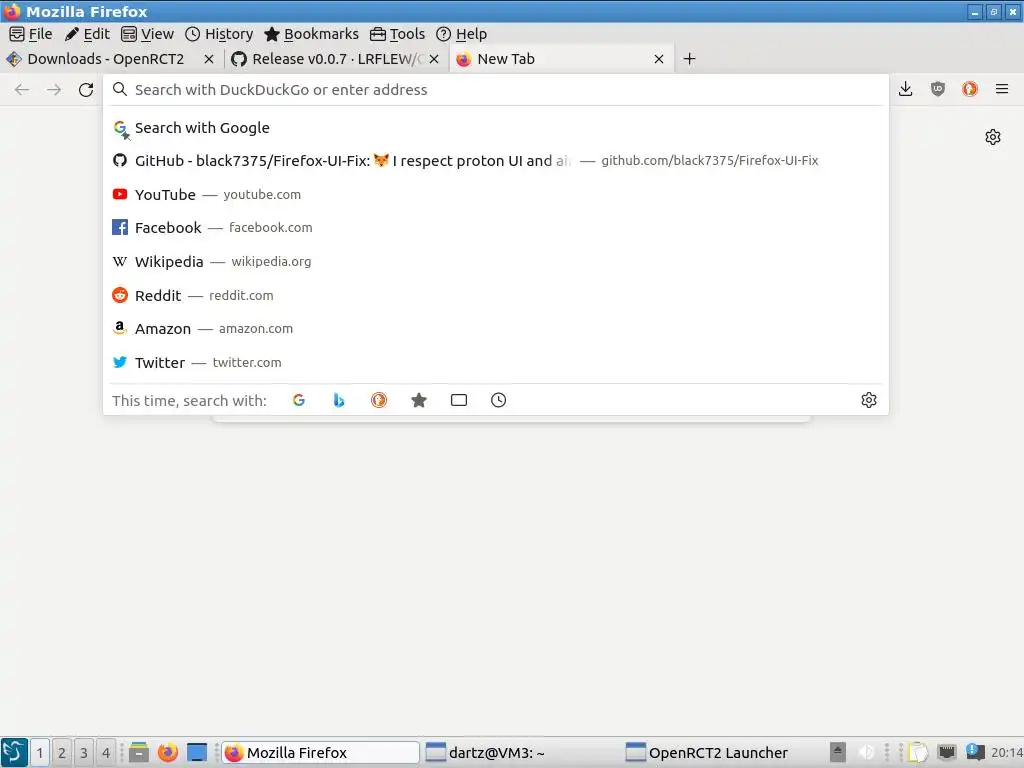
Task: Close the Downloads - OpenRCT2 tab
Action: (209, 59)
